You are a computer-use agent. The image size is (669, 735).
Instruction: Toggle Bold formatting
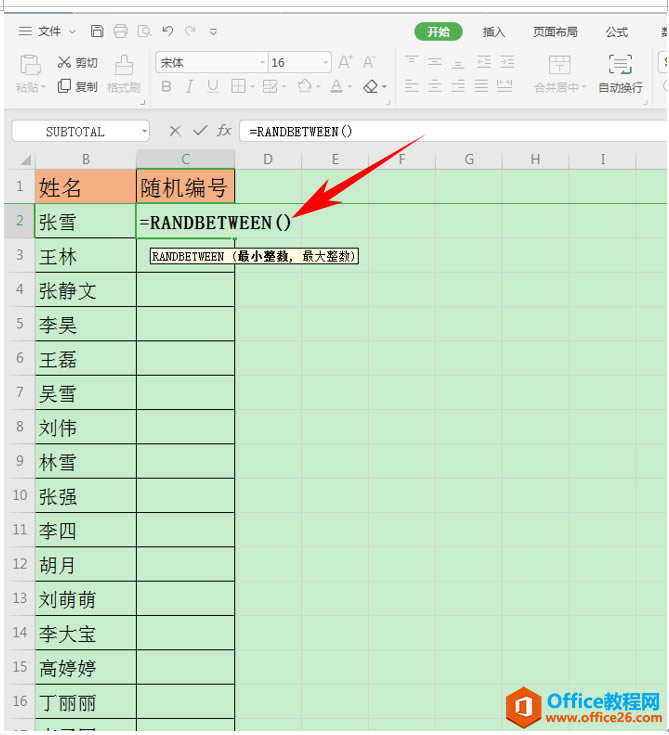coord(166,86)
